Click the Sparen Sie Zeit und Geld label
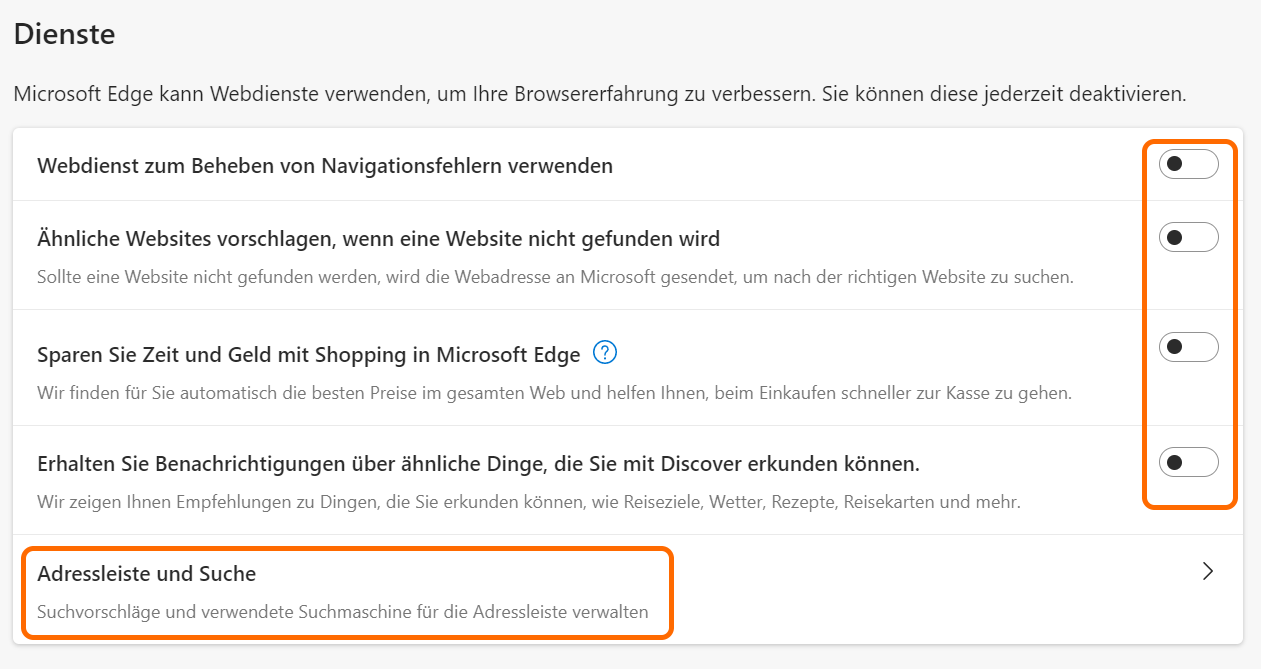Screen dimensions: 1261x669 pos(308,355)
